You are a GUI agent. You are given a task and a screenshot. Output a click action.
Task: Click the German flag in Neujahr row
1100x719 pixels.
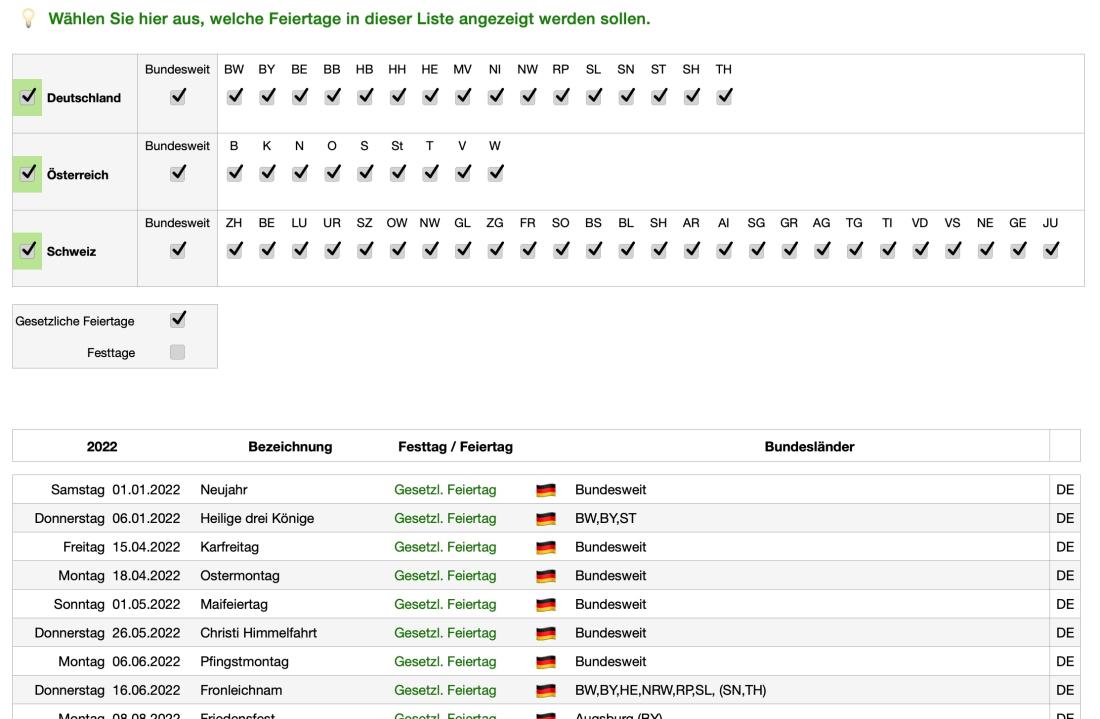click(545, 491)
